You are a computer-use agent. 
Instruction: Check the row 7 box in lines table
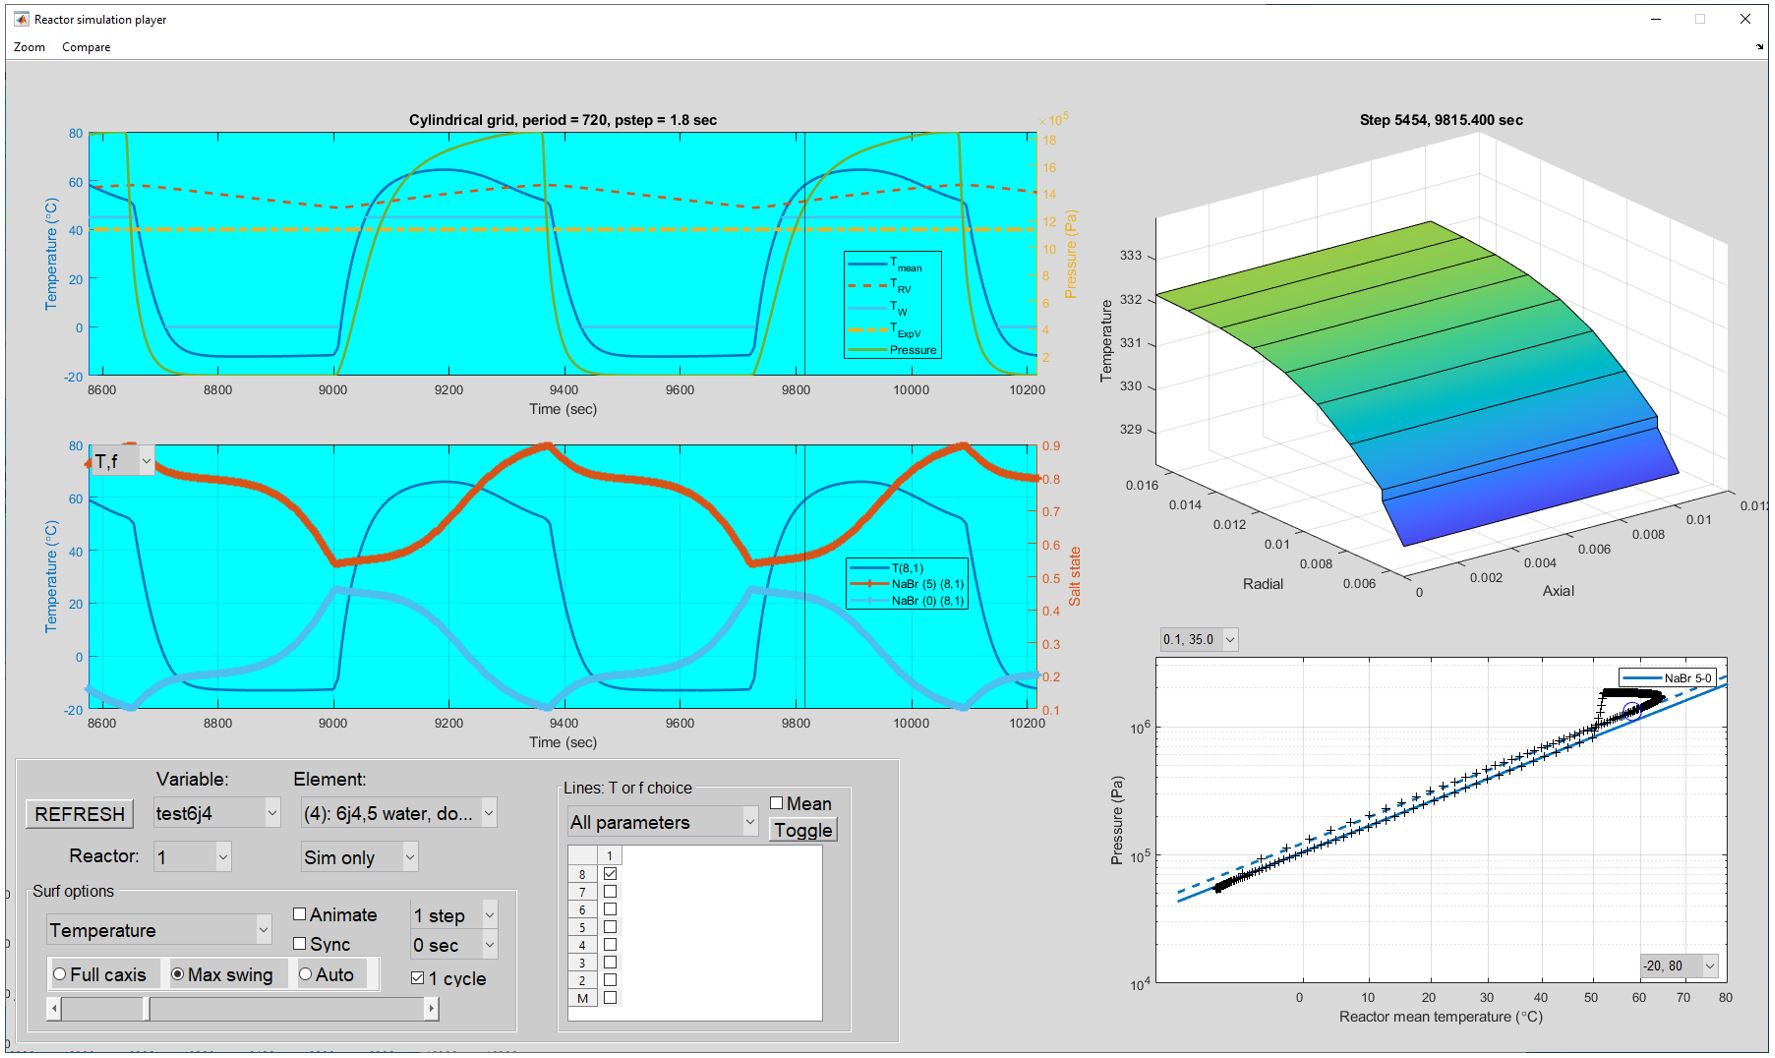(x=610, y=891)
